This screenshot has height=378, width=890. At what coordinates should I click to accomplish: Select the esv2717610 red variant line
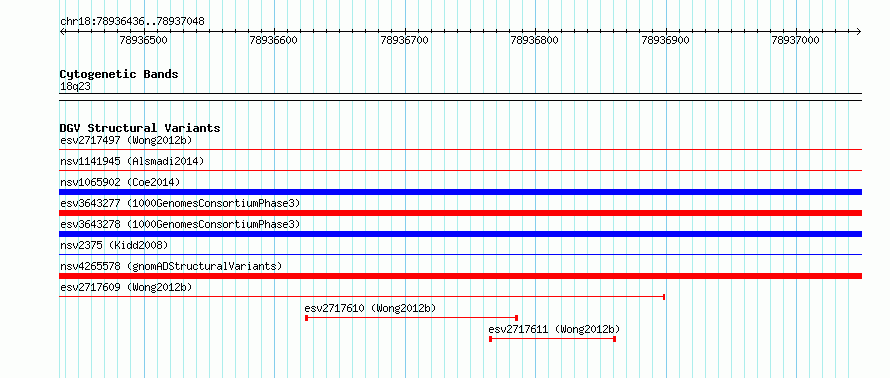[412, 318]
